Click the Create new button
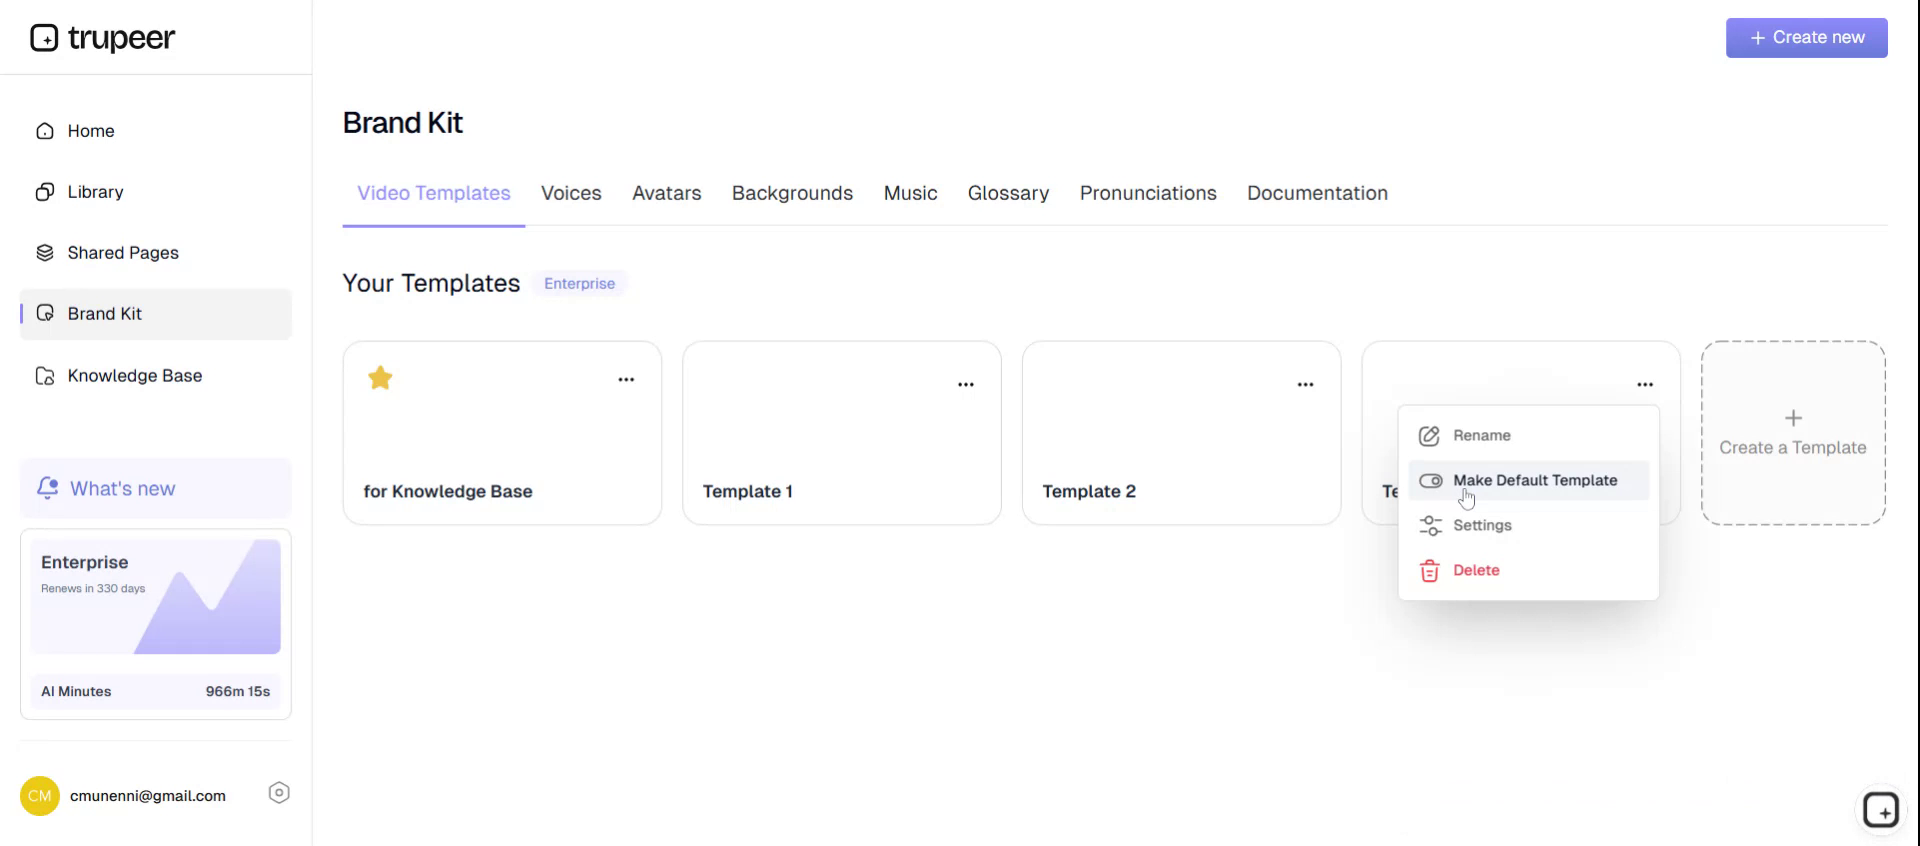This screenshot has height=846, width=1920. [x=1806, y=38]
